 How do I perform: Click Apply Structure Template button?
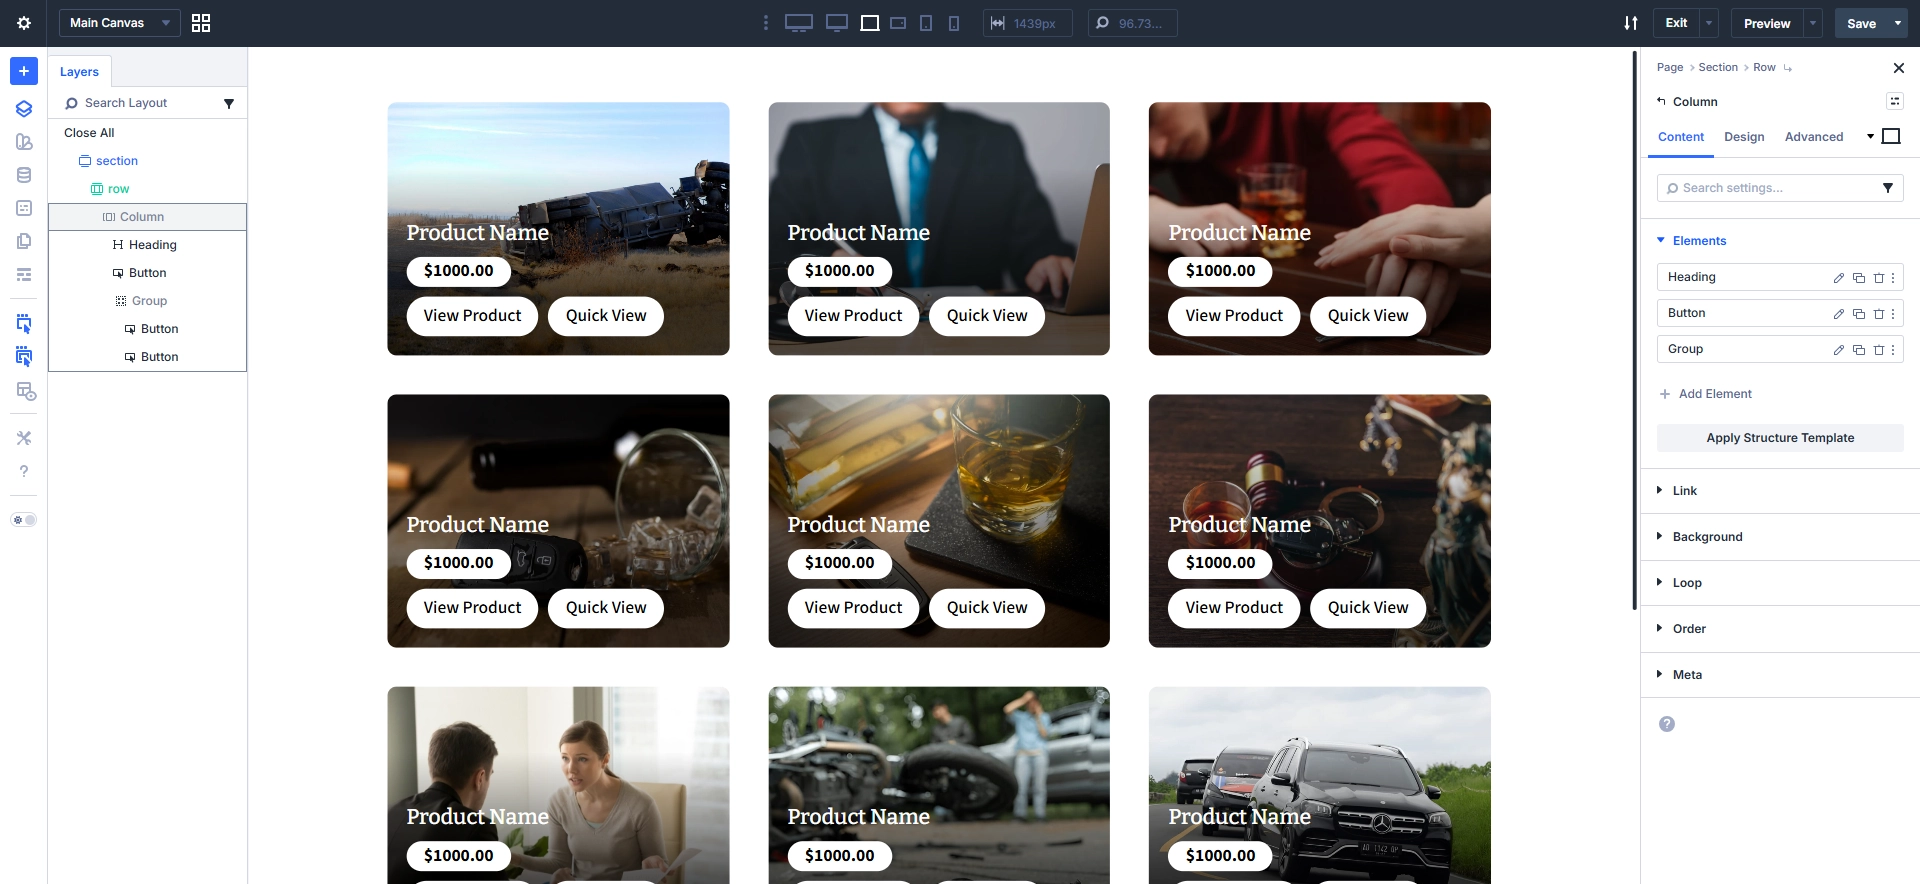tap(1780, 438)
